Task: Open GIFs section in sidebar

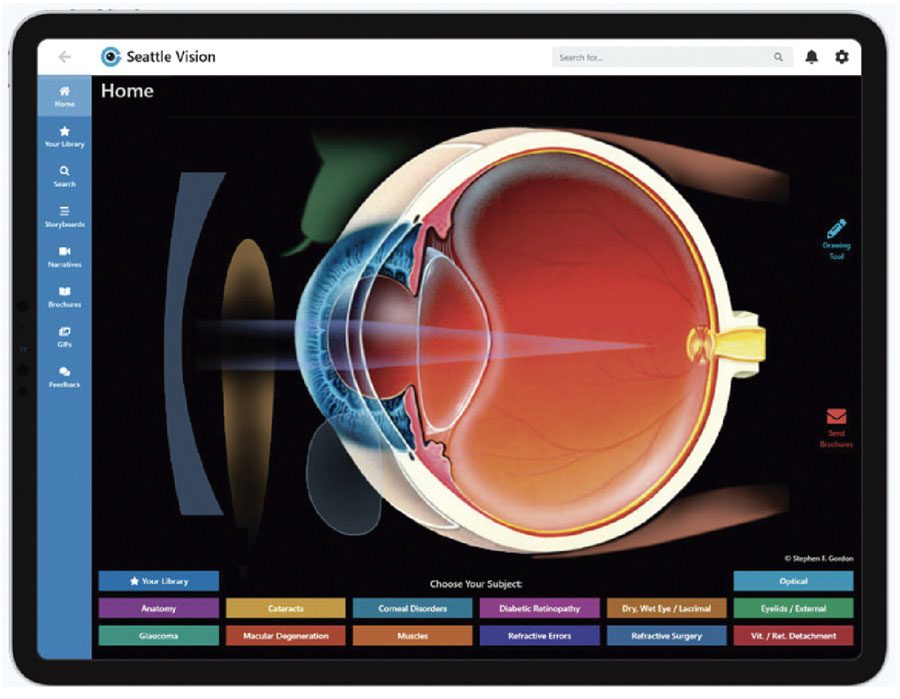Action: click(x=65, y=332)
